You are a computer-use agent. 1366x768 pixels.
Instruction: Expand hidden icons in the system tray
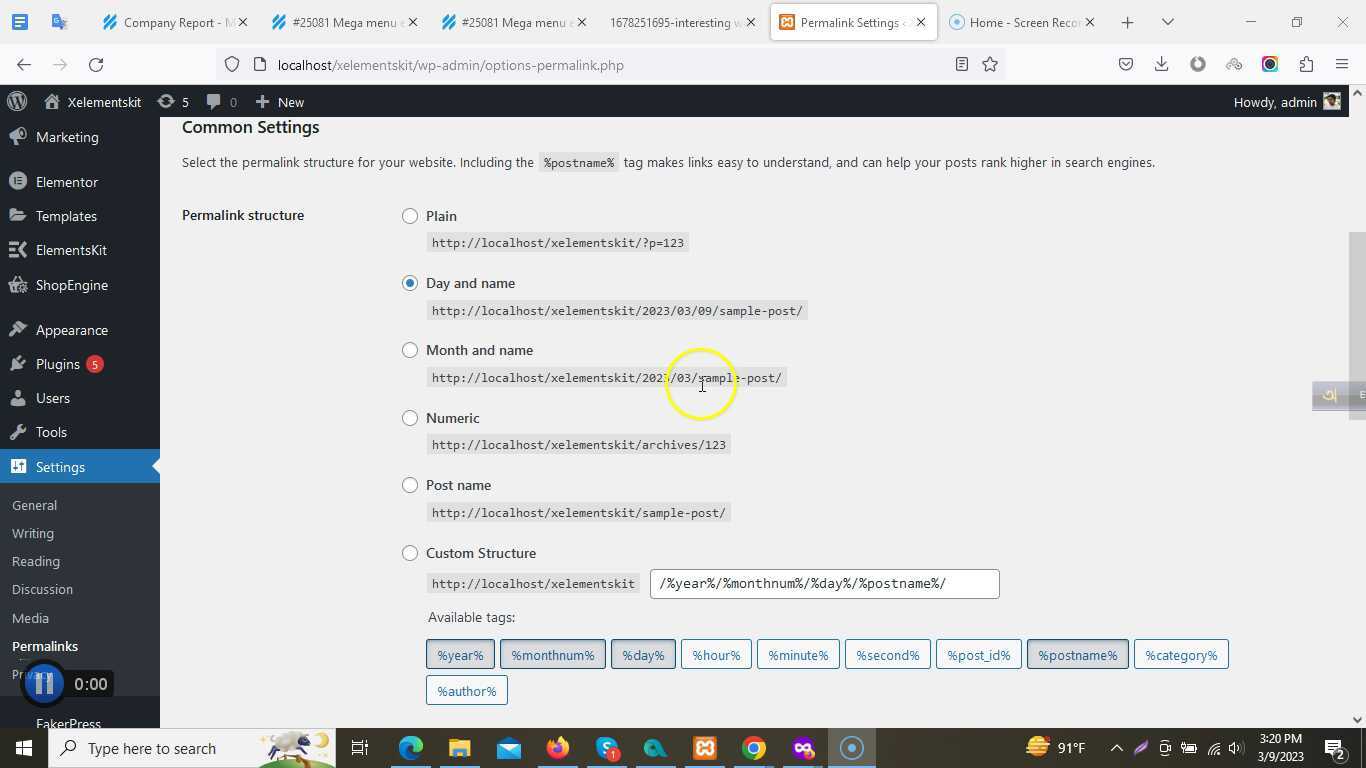click(x=1117, y=747)
